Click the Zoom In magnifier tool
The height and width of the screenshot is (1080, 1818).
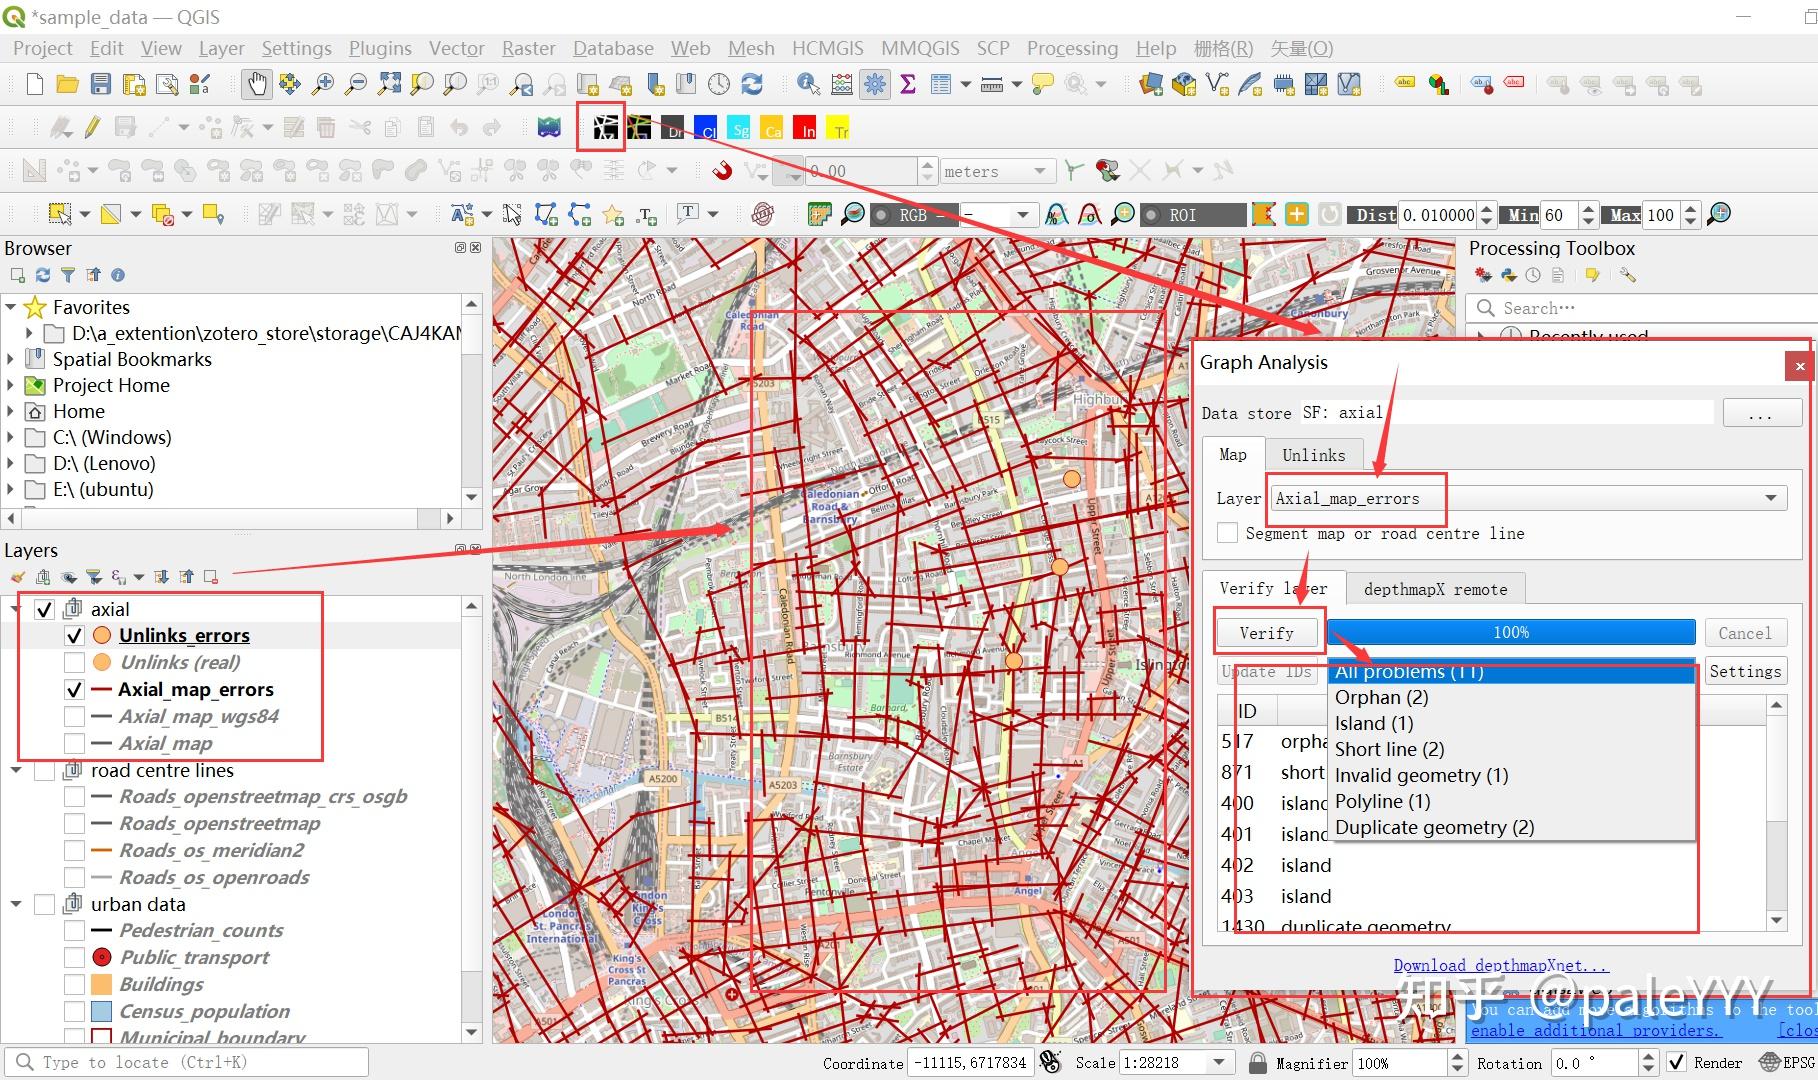point(322,84)
